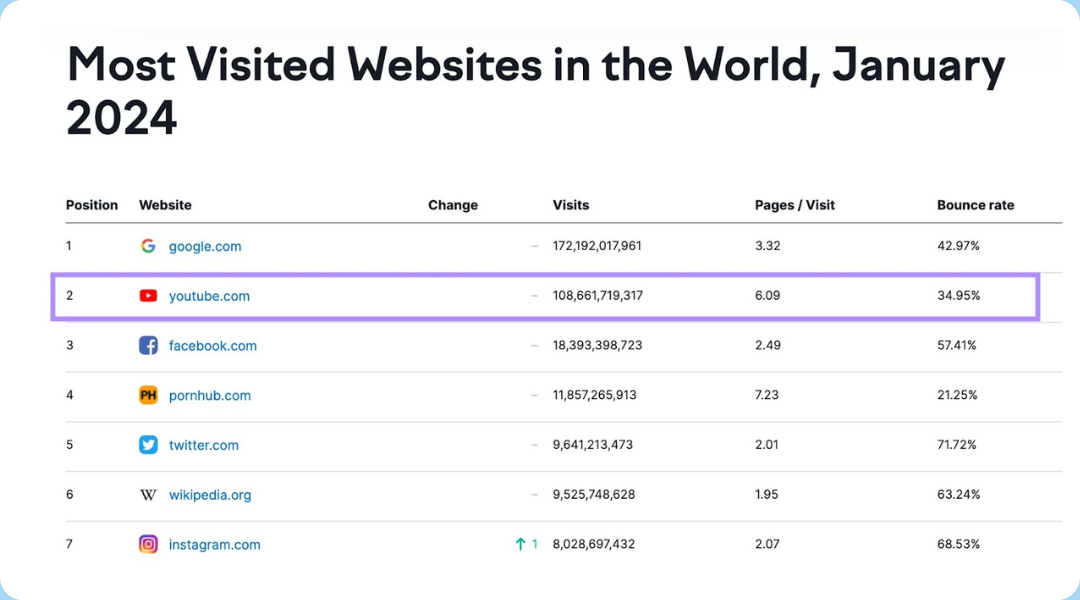Click the Pornhub PH logo icon
Image resolution: width=1080 pixels, height=600 pixels.
[x=148, y=395]
